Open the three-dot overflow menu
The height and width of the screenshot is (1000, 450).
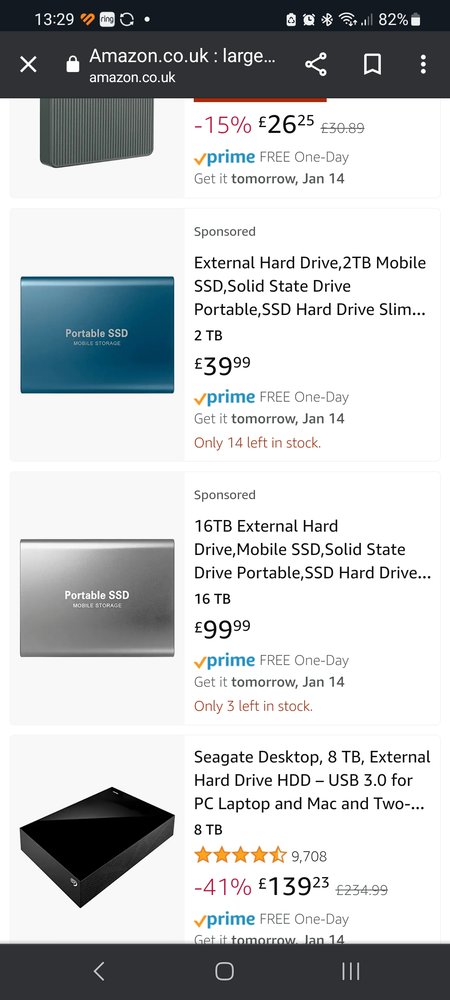[x=423, y=64]
